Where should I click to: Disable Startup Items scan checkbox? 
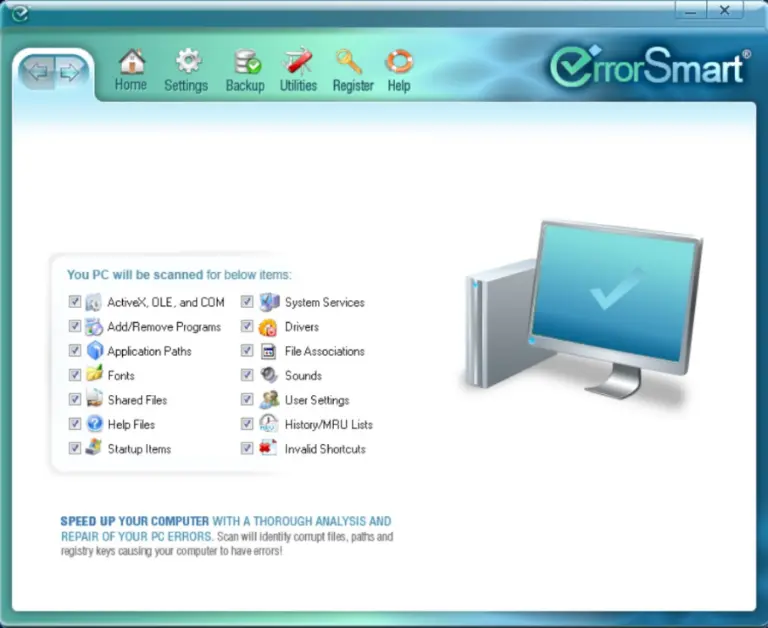click(74, 448)
